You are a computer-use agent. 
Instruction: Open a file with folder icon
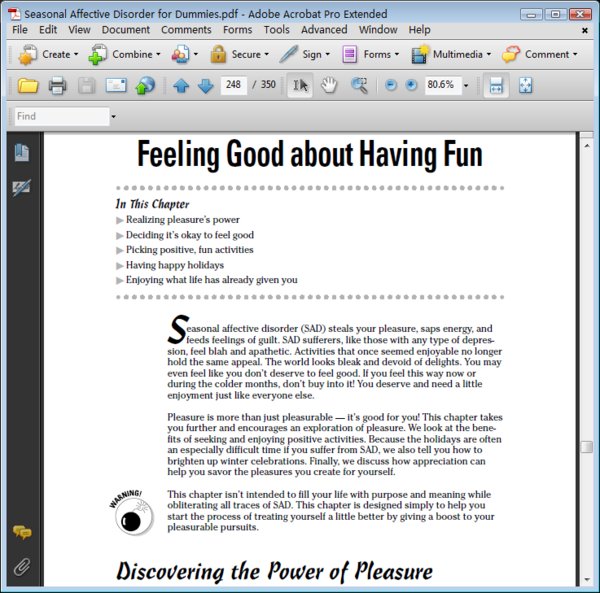click(x=28, y=85)
